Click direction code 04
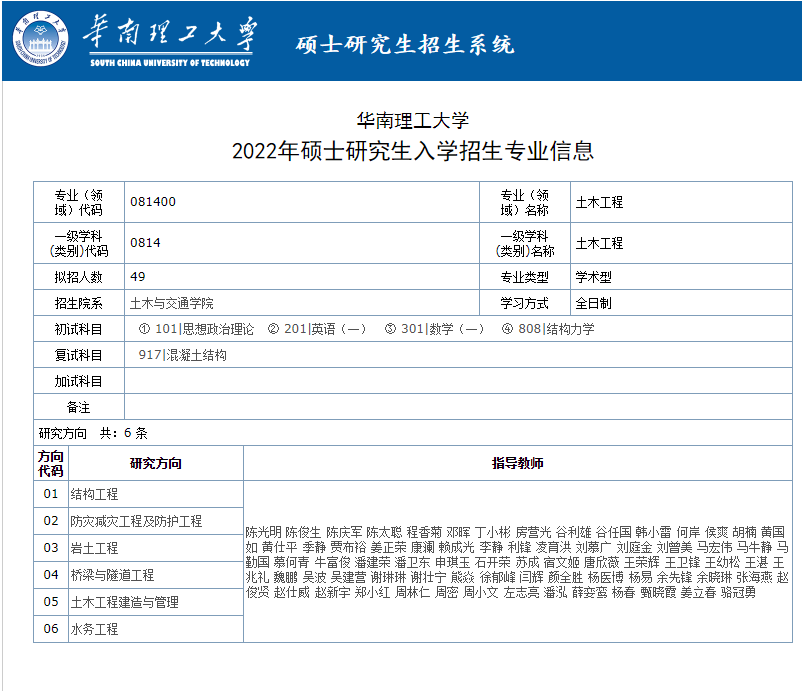The height and width of the screenshot is (691, 812). 51,574
